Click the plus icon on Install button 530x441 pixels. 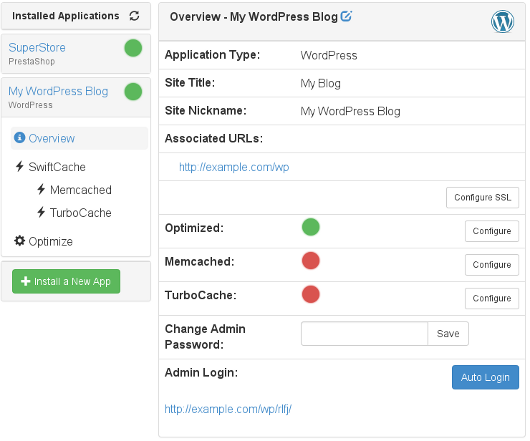pyautogui.click(x=25, y=281)
